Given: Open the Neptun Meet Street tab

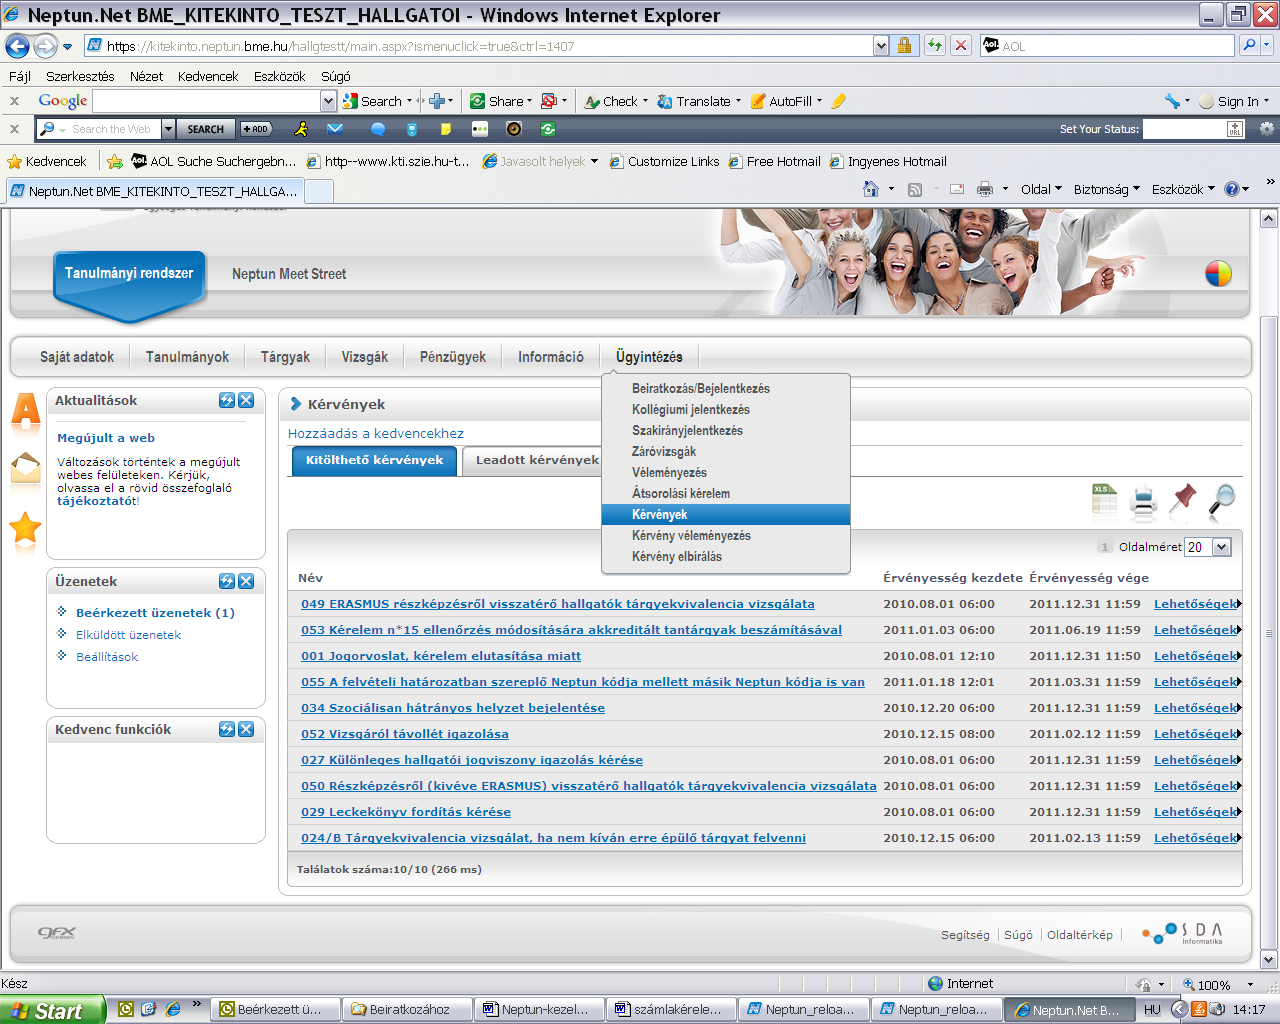Looking at the screenshot, I should coord(289,274).
